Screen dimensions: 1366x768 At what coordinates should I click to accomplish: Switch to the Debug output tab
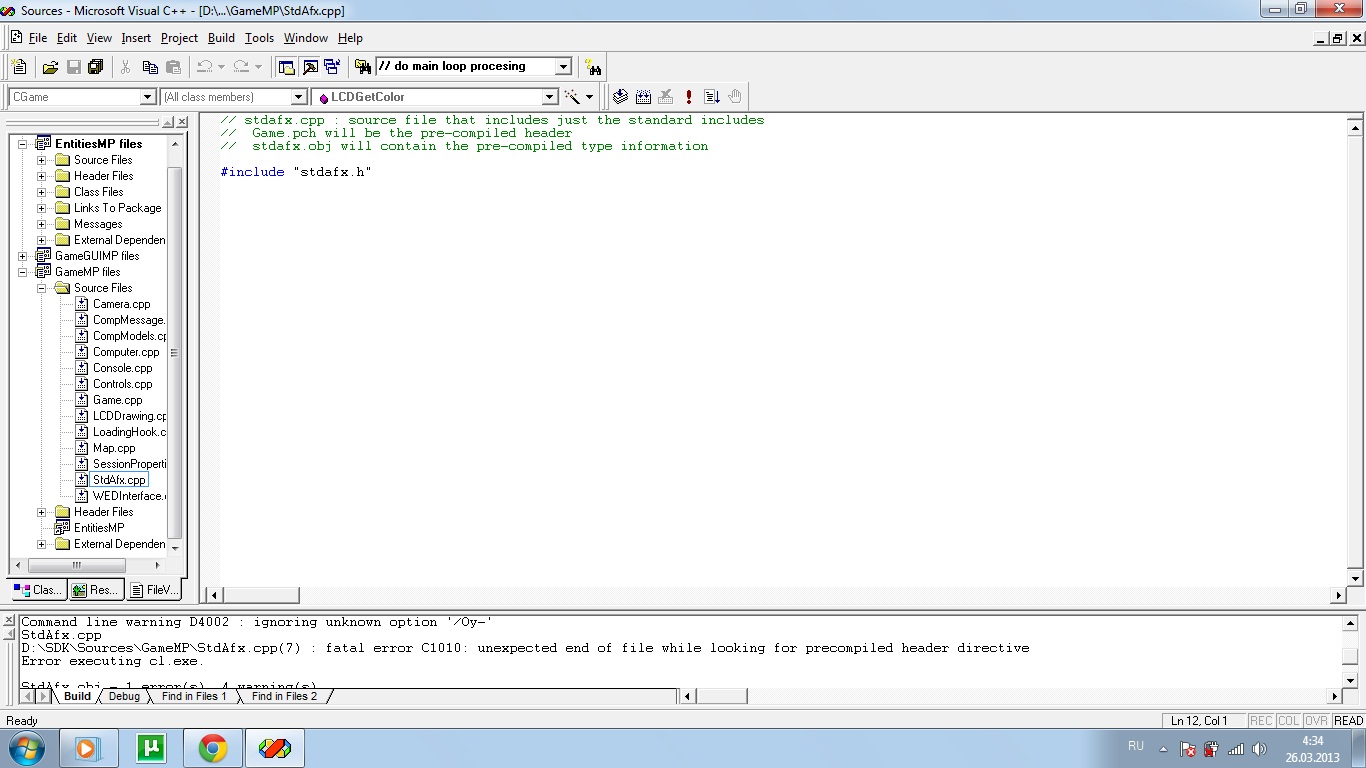point(124,696)
